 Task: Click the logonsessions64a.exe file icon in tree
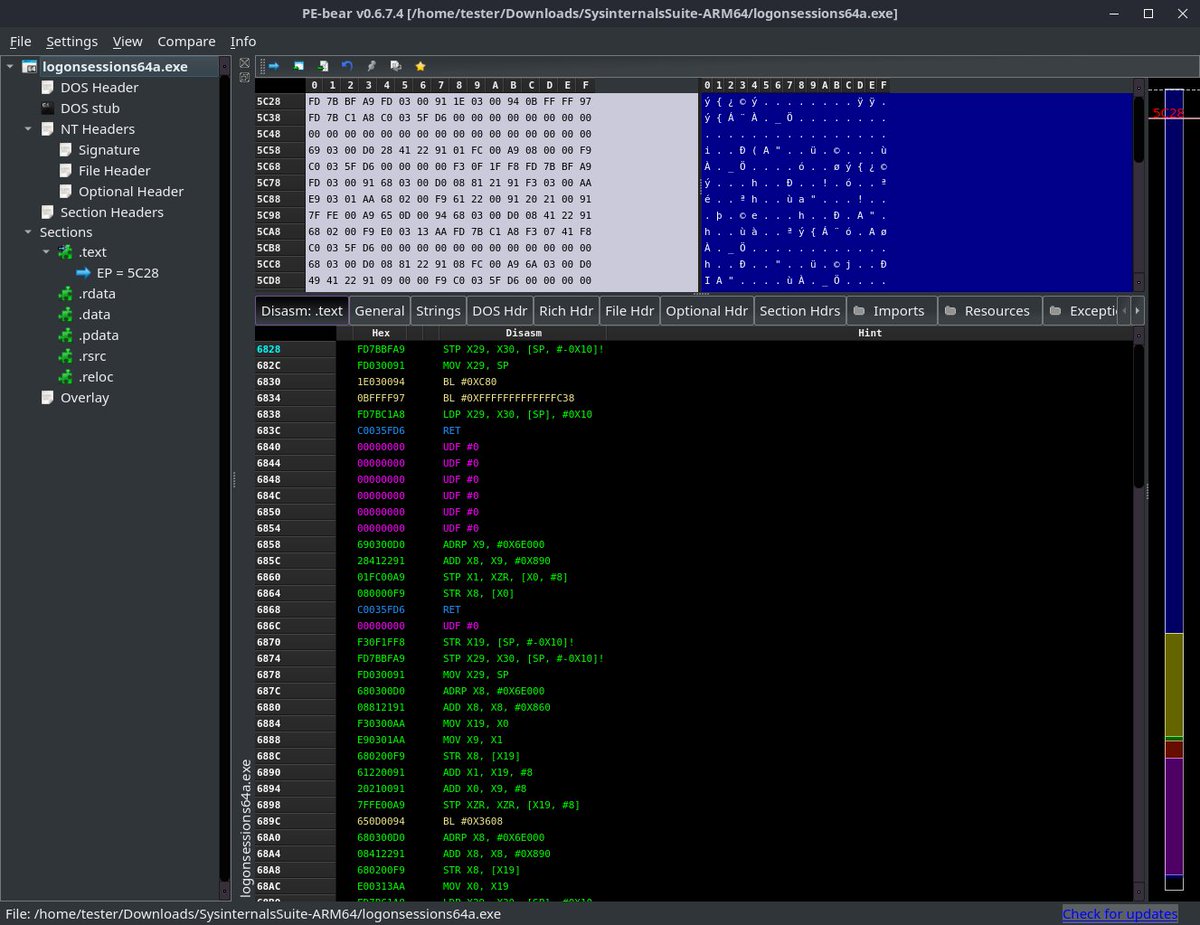[30, 67]
